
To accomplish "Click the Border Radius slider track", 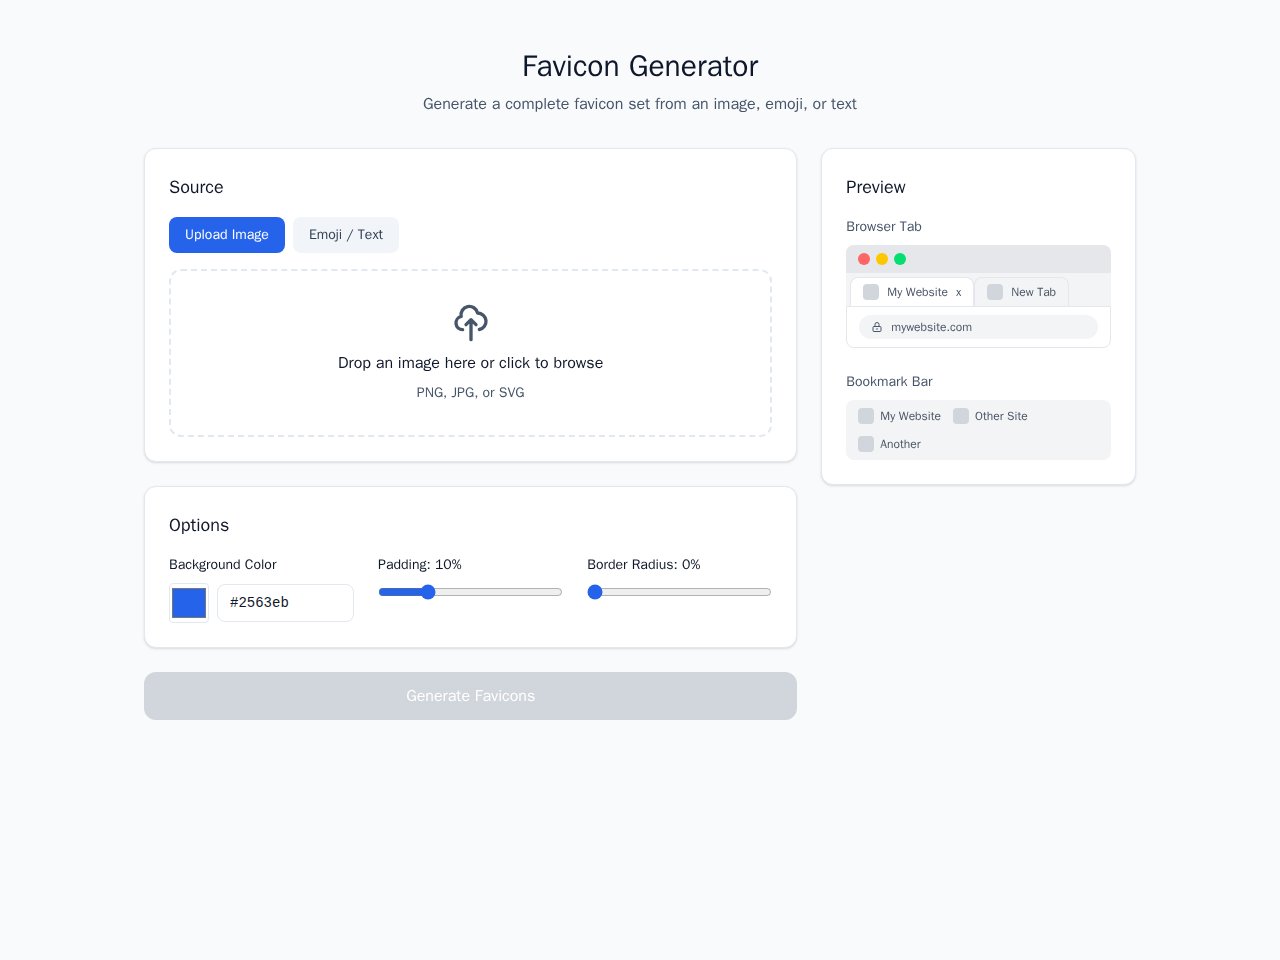I will point(679,592).
